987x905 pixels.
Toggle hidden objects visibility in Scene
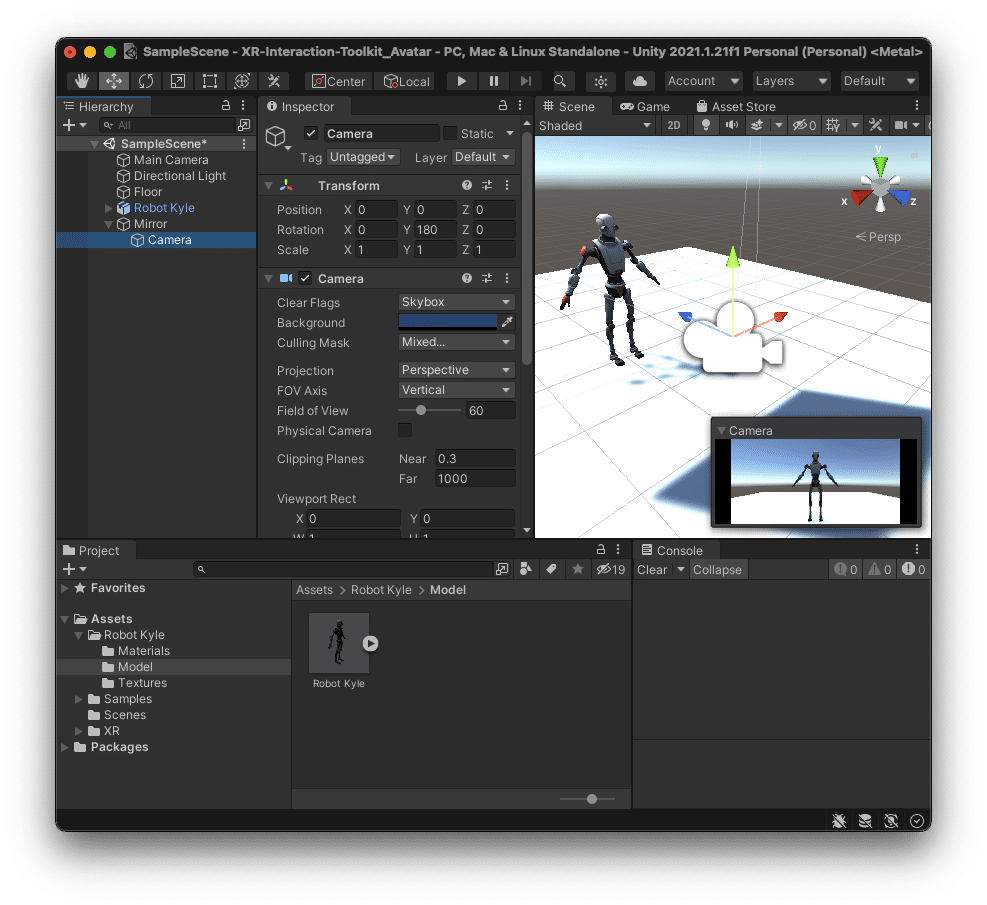point(804,125)
